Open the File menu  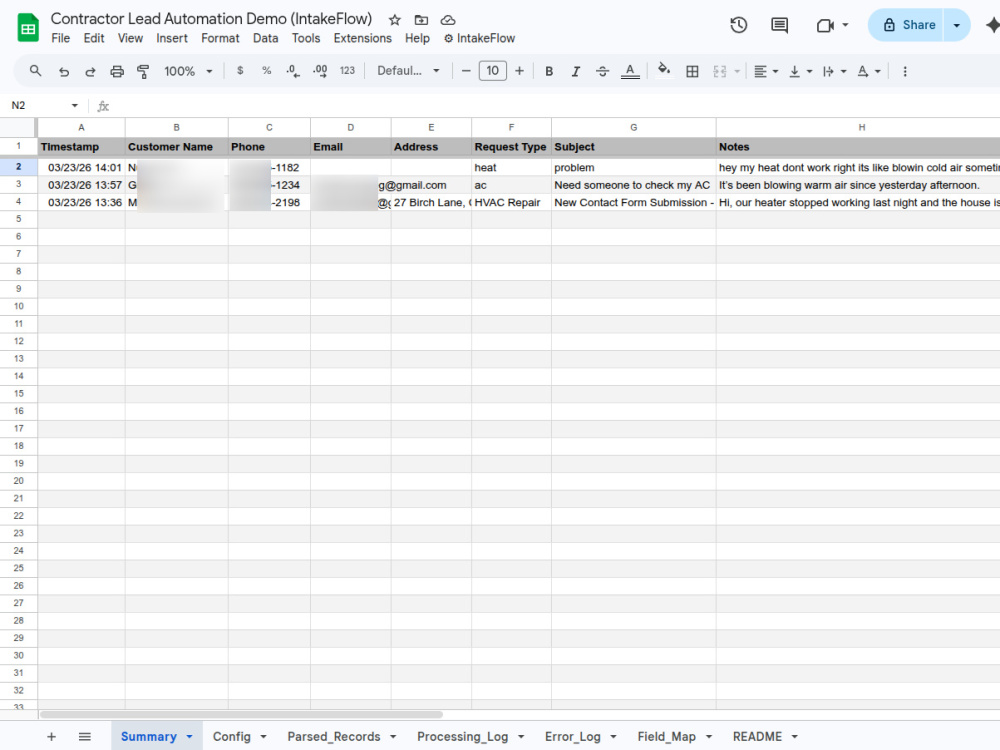coord(61,38)
